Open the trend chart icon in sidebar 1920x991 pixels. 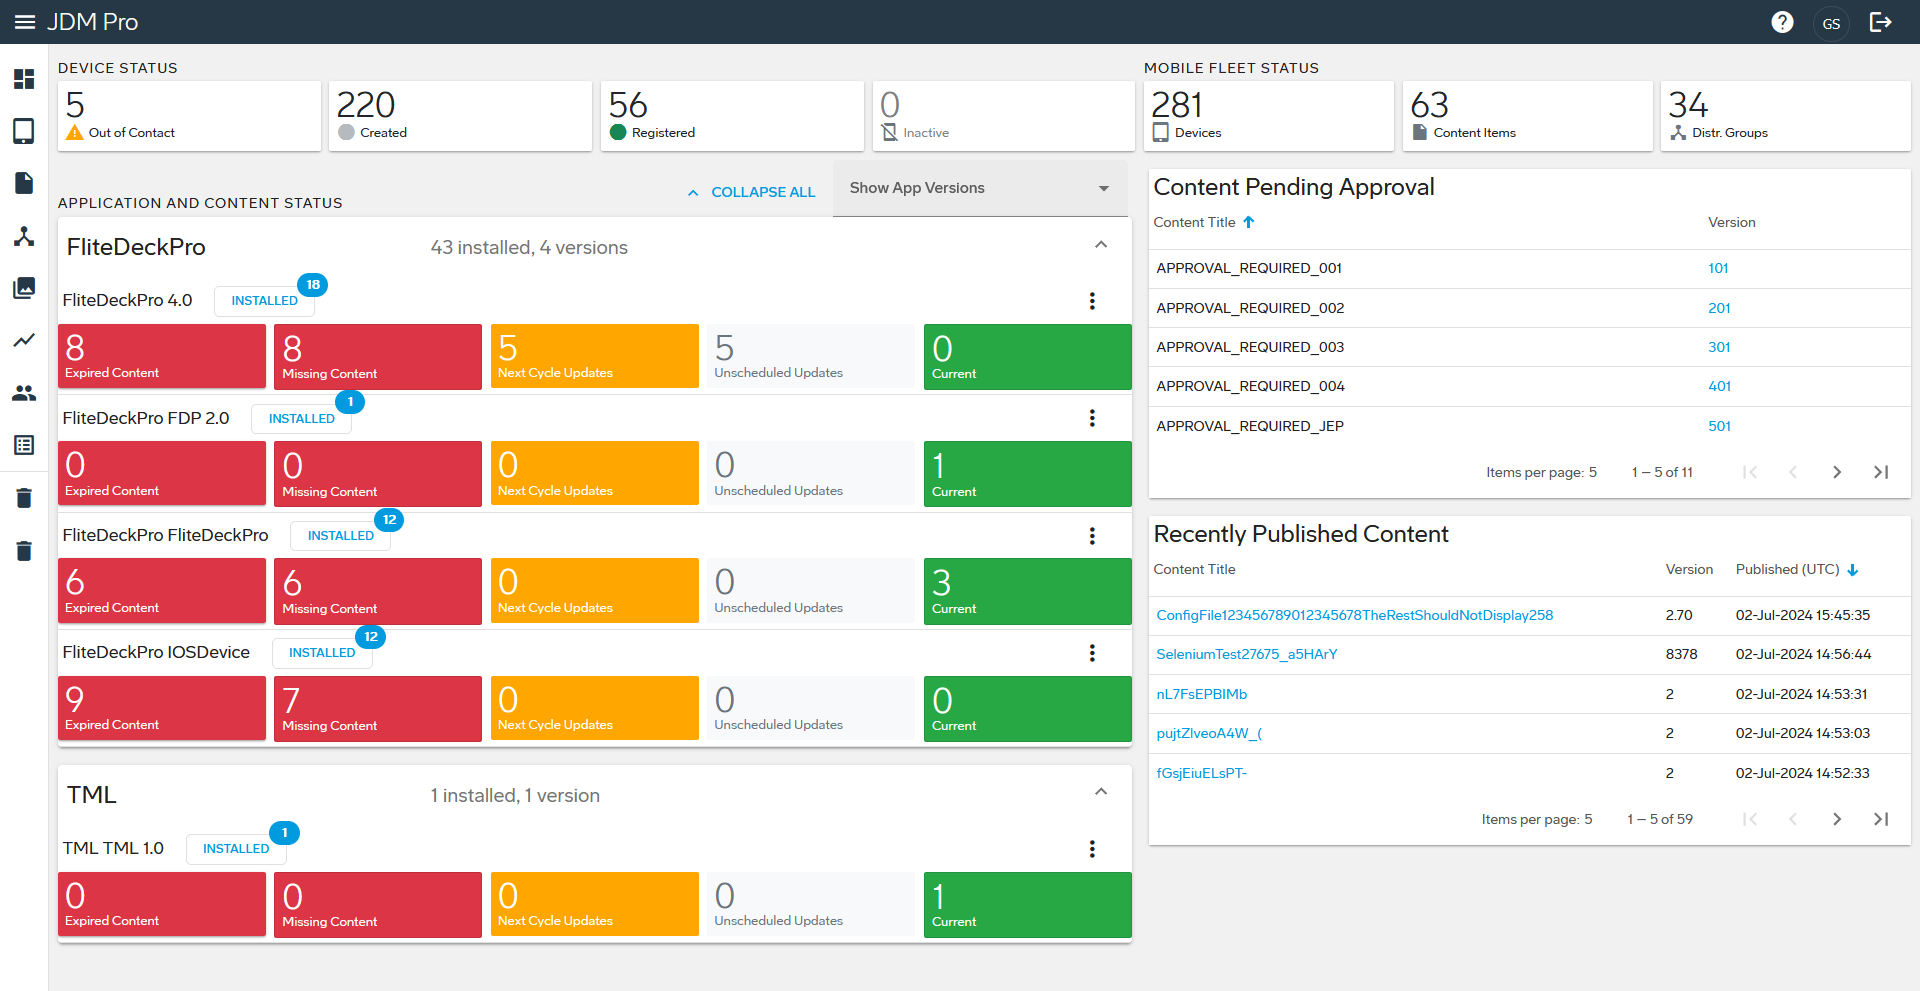pos(24,340)
